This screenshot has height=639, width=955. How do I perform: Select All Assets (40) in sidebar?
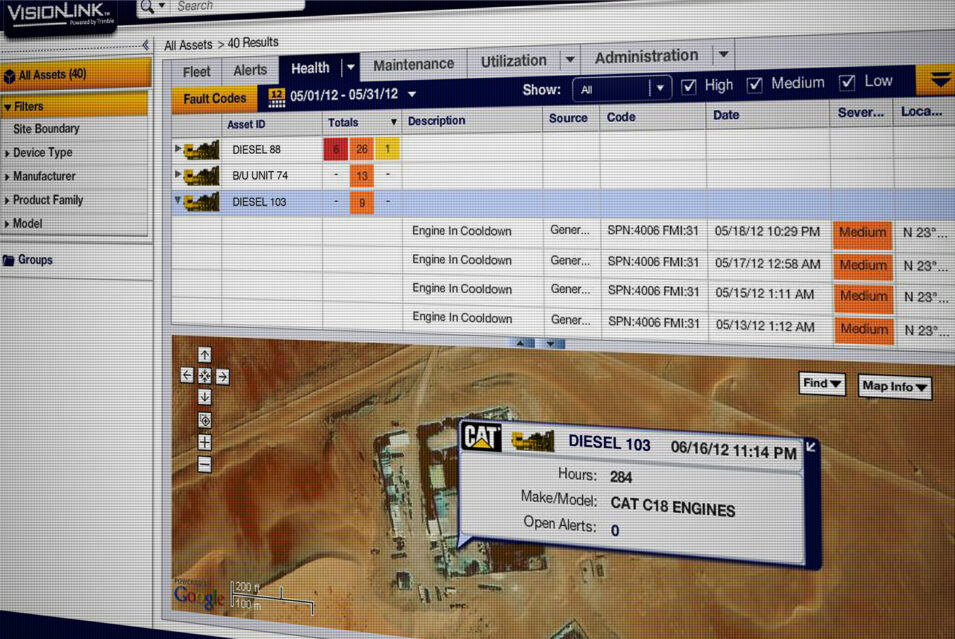coord(76,75)
